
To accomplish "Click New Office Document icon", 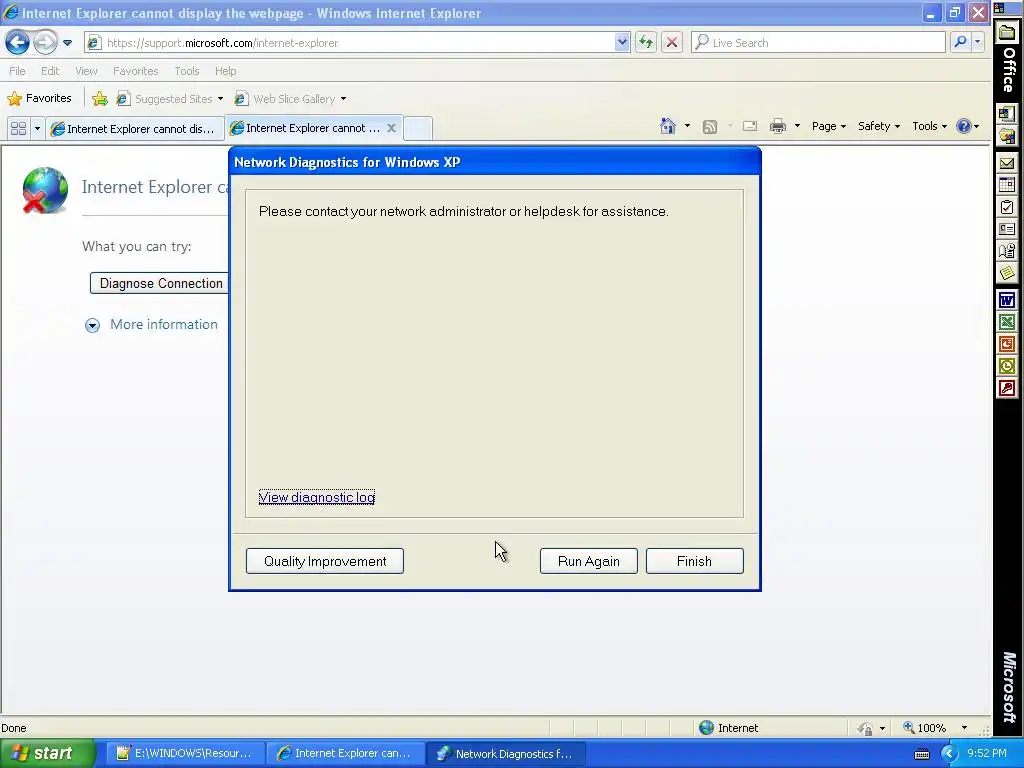I will click(1007, 114).
